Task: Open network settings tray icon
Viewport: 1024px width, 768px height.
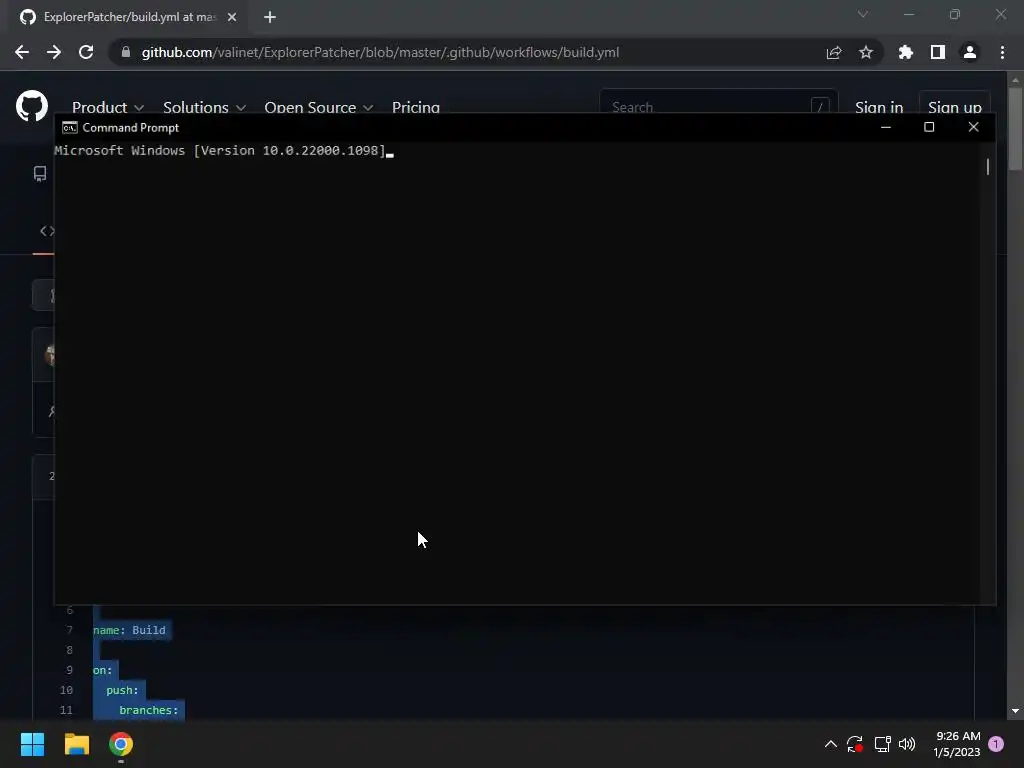Action: [882, 744]
